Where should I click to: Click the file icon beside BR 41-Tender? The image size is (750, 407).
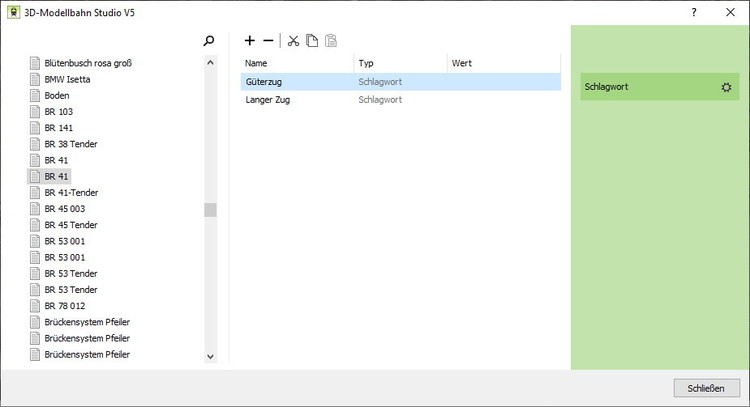pyautogui.click(x=35, y=193)
